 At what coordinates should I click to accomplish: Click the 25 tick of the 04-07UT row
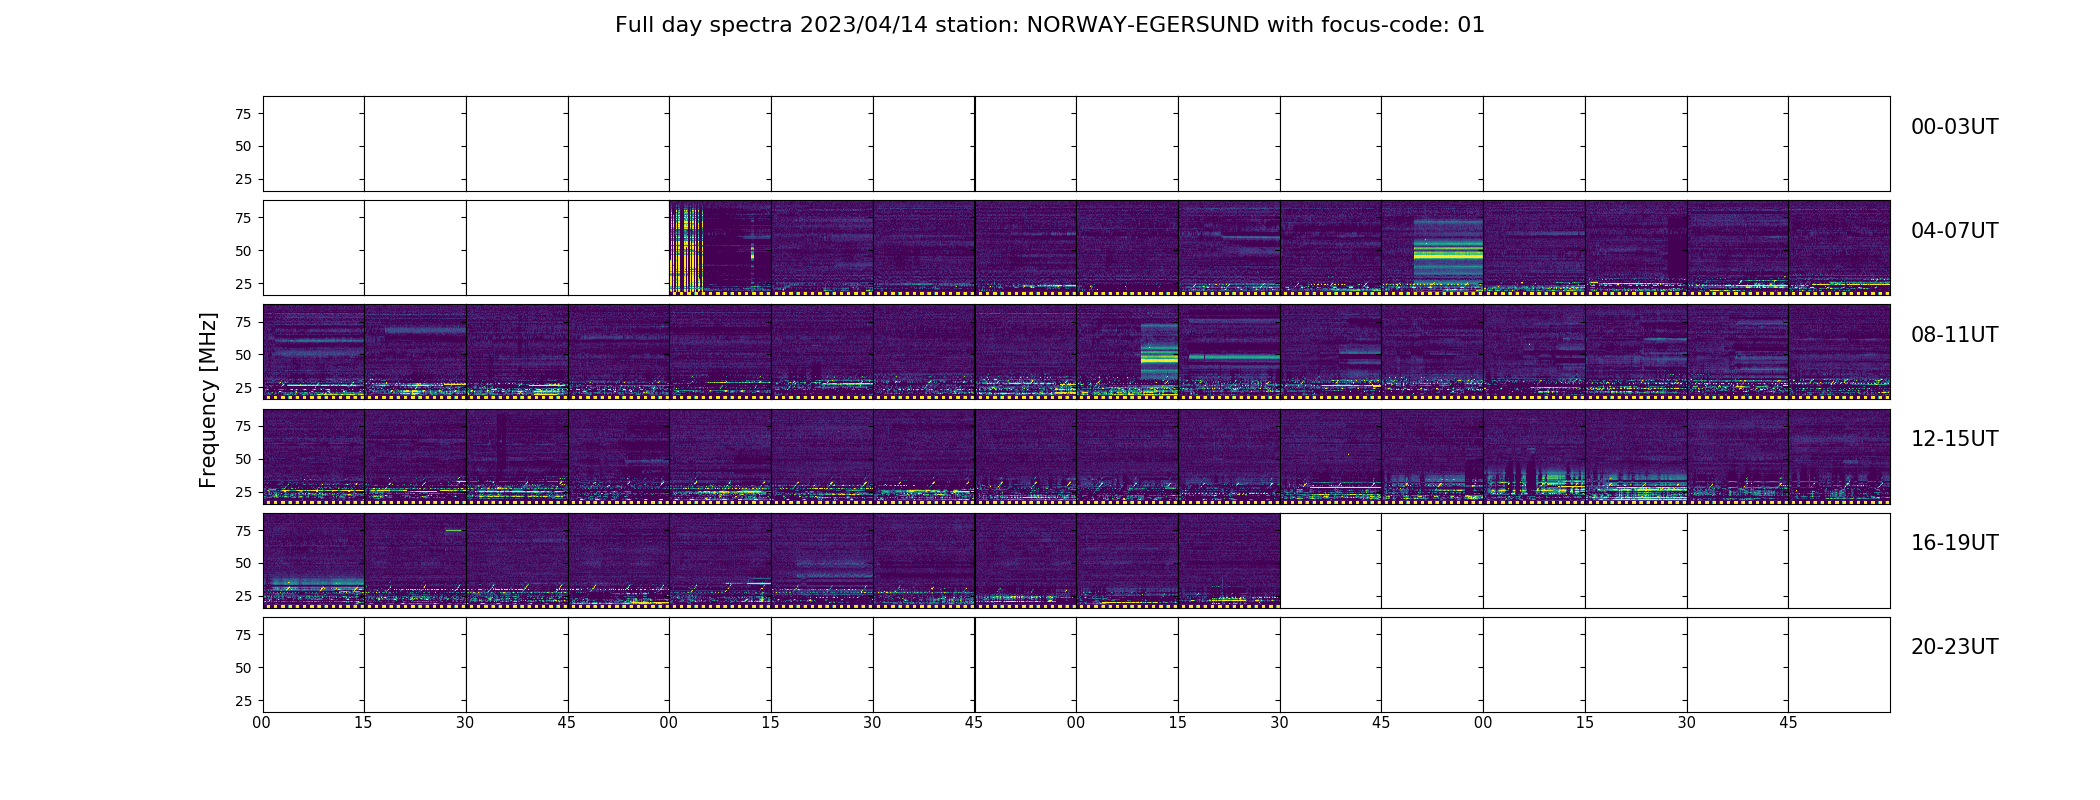243,284
